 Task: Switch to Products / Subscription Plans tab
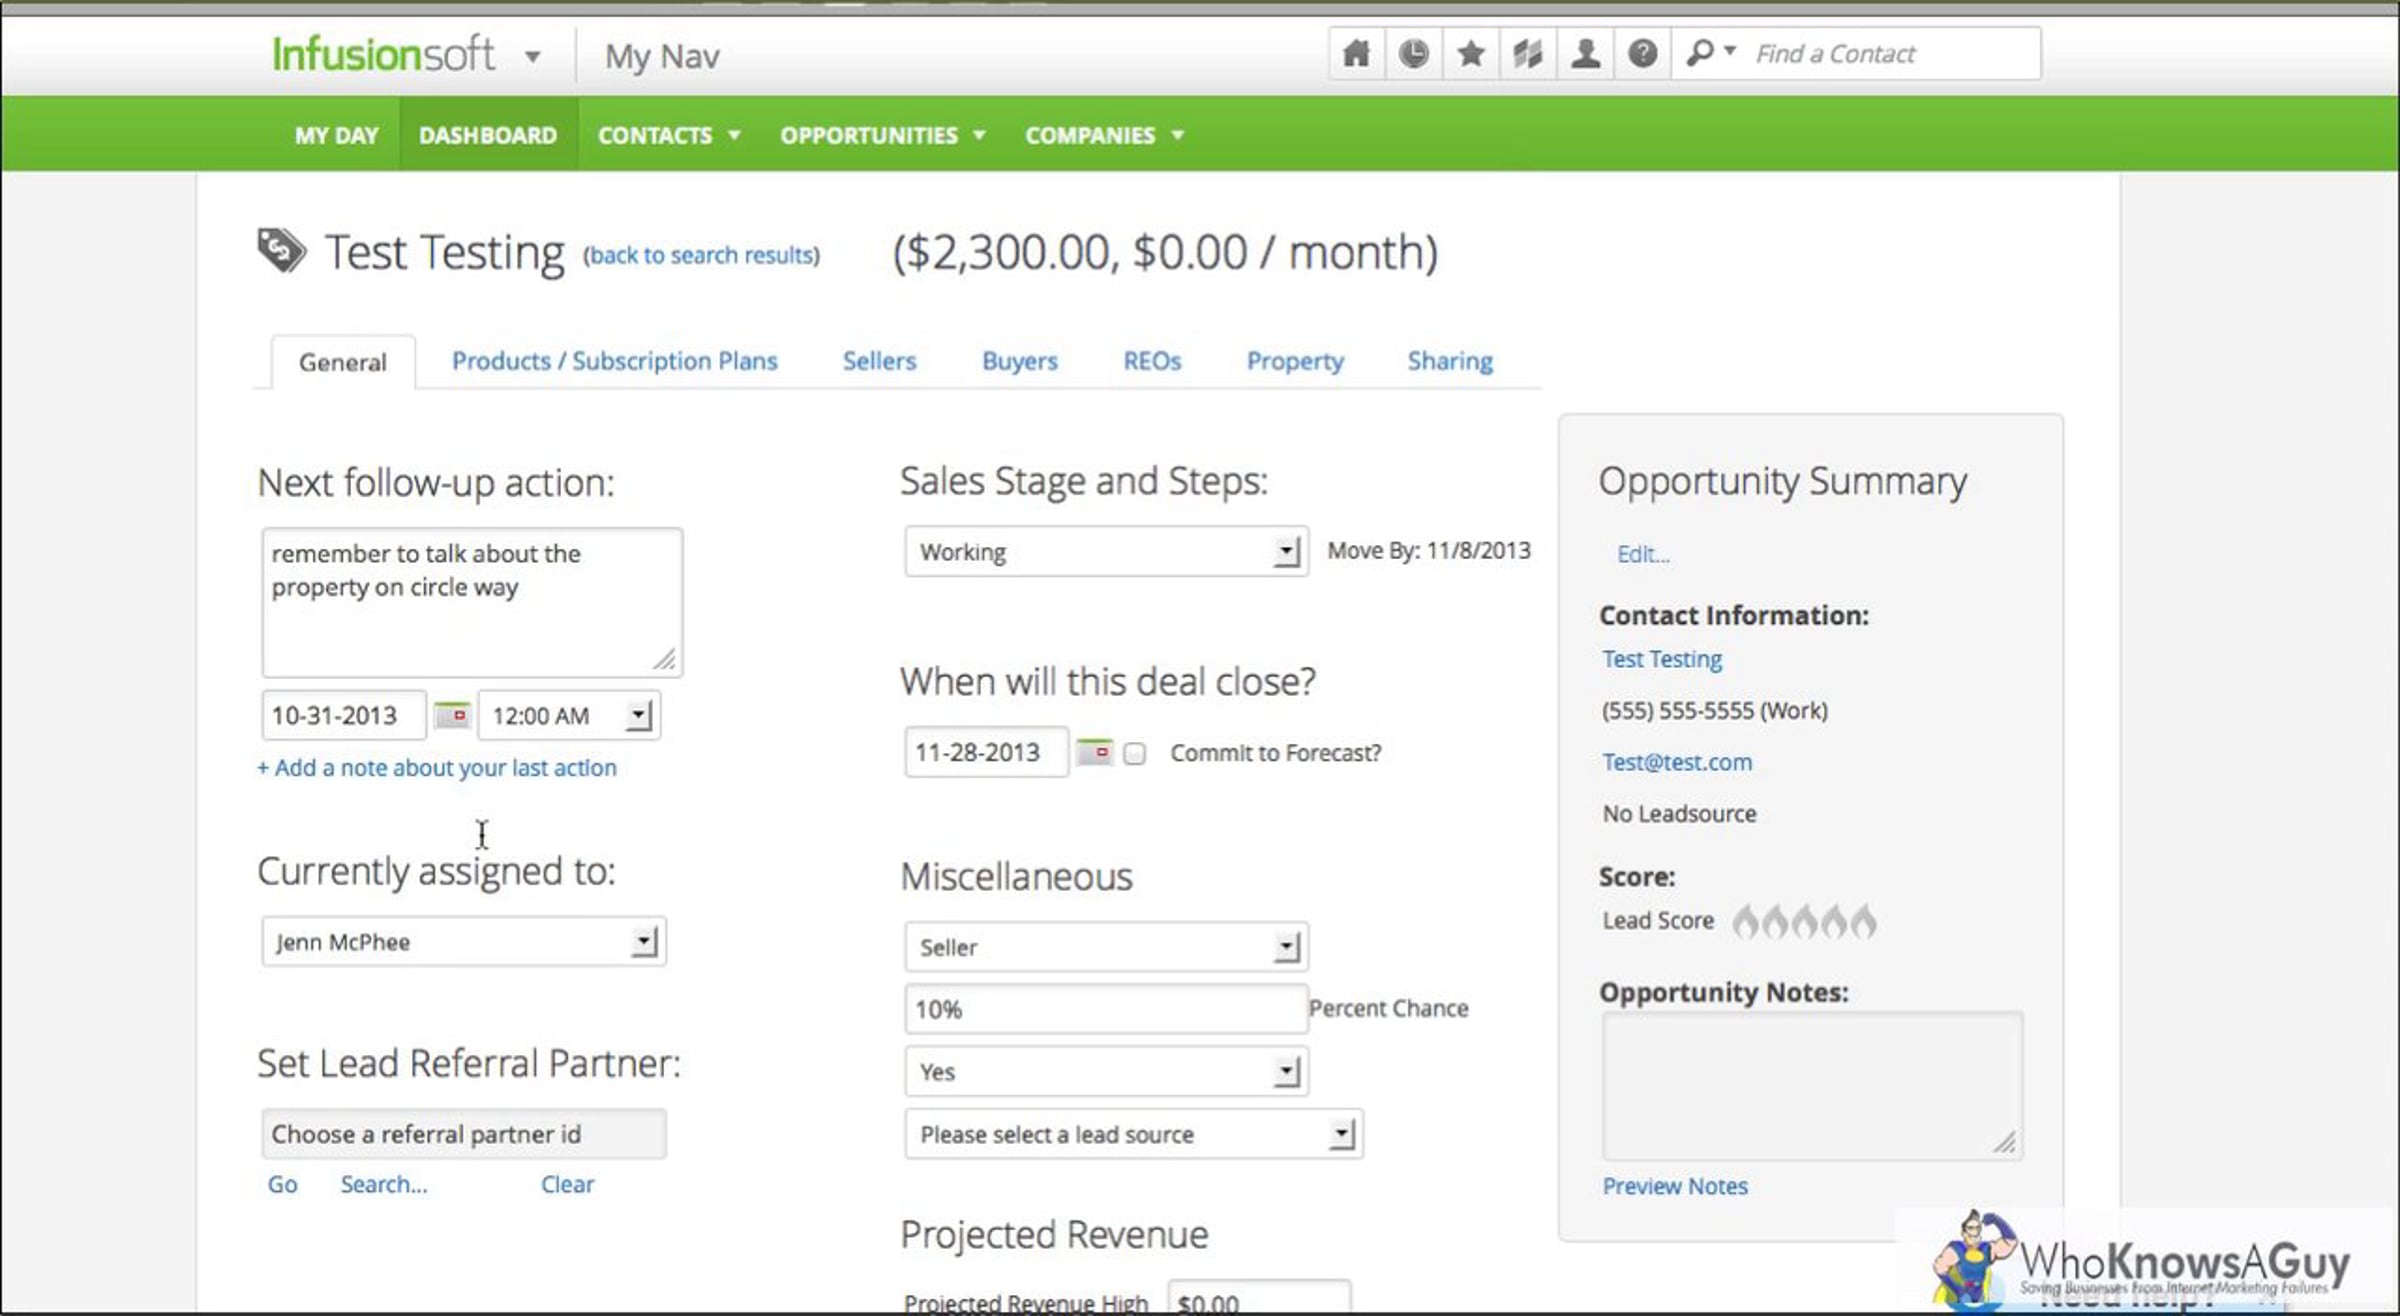[614, 361]
